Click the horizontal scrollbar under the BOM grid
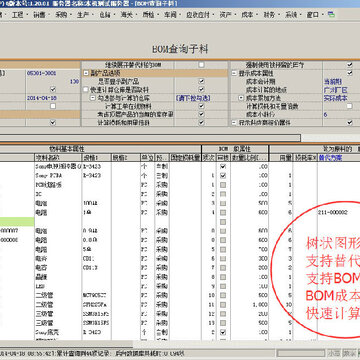 [66, 344]
